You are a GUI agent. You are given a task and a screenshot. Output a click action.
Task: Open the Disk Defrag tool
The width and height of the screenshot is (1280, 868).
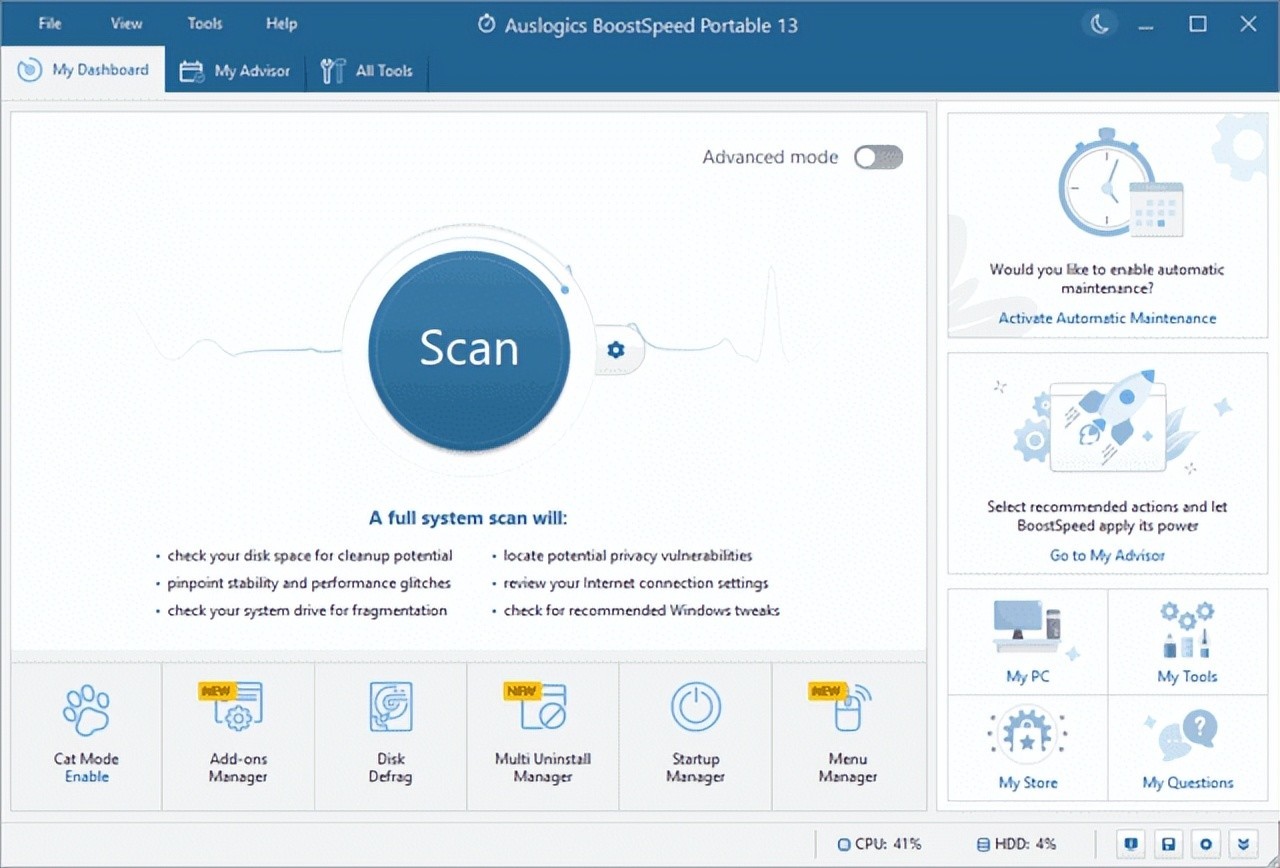(390, 735)
